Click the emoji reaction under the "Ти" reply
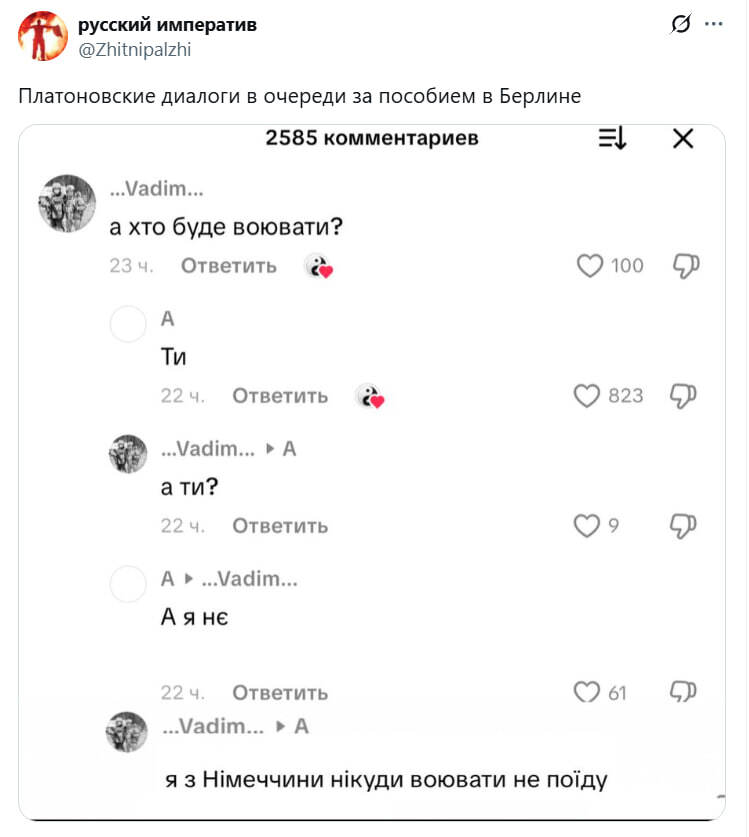This screenshot has height=837, width=749. (x=370, y=396)
